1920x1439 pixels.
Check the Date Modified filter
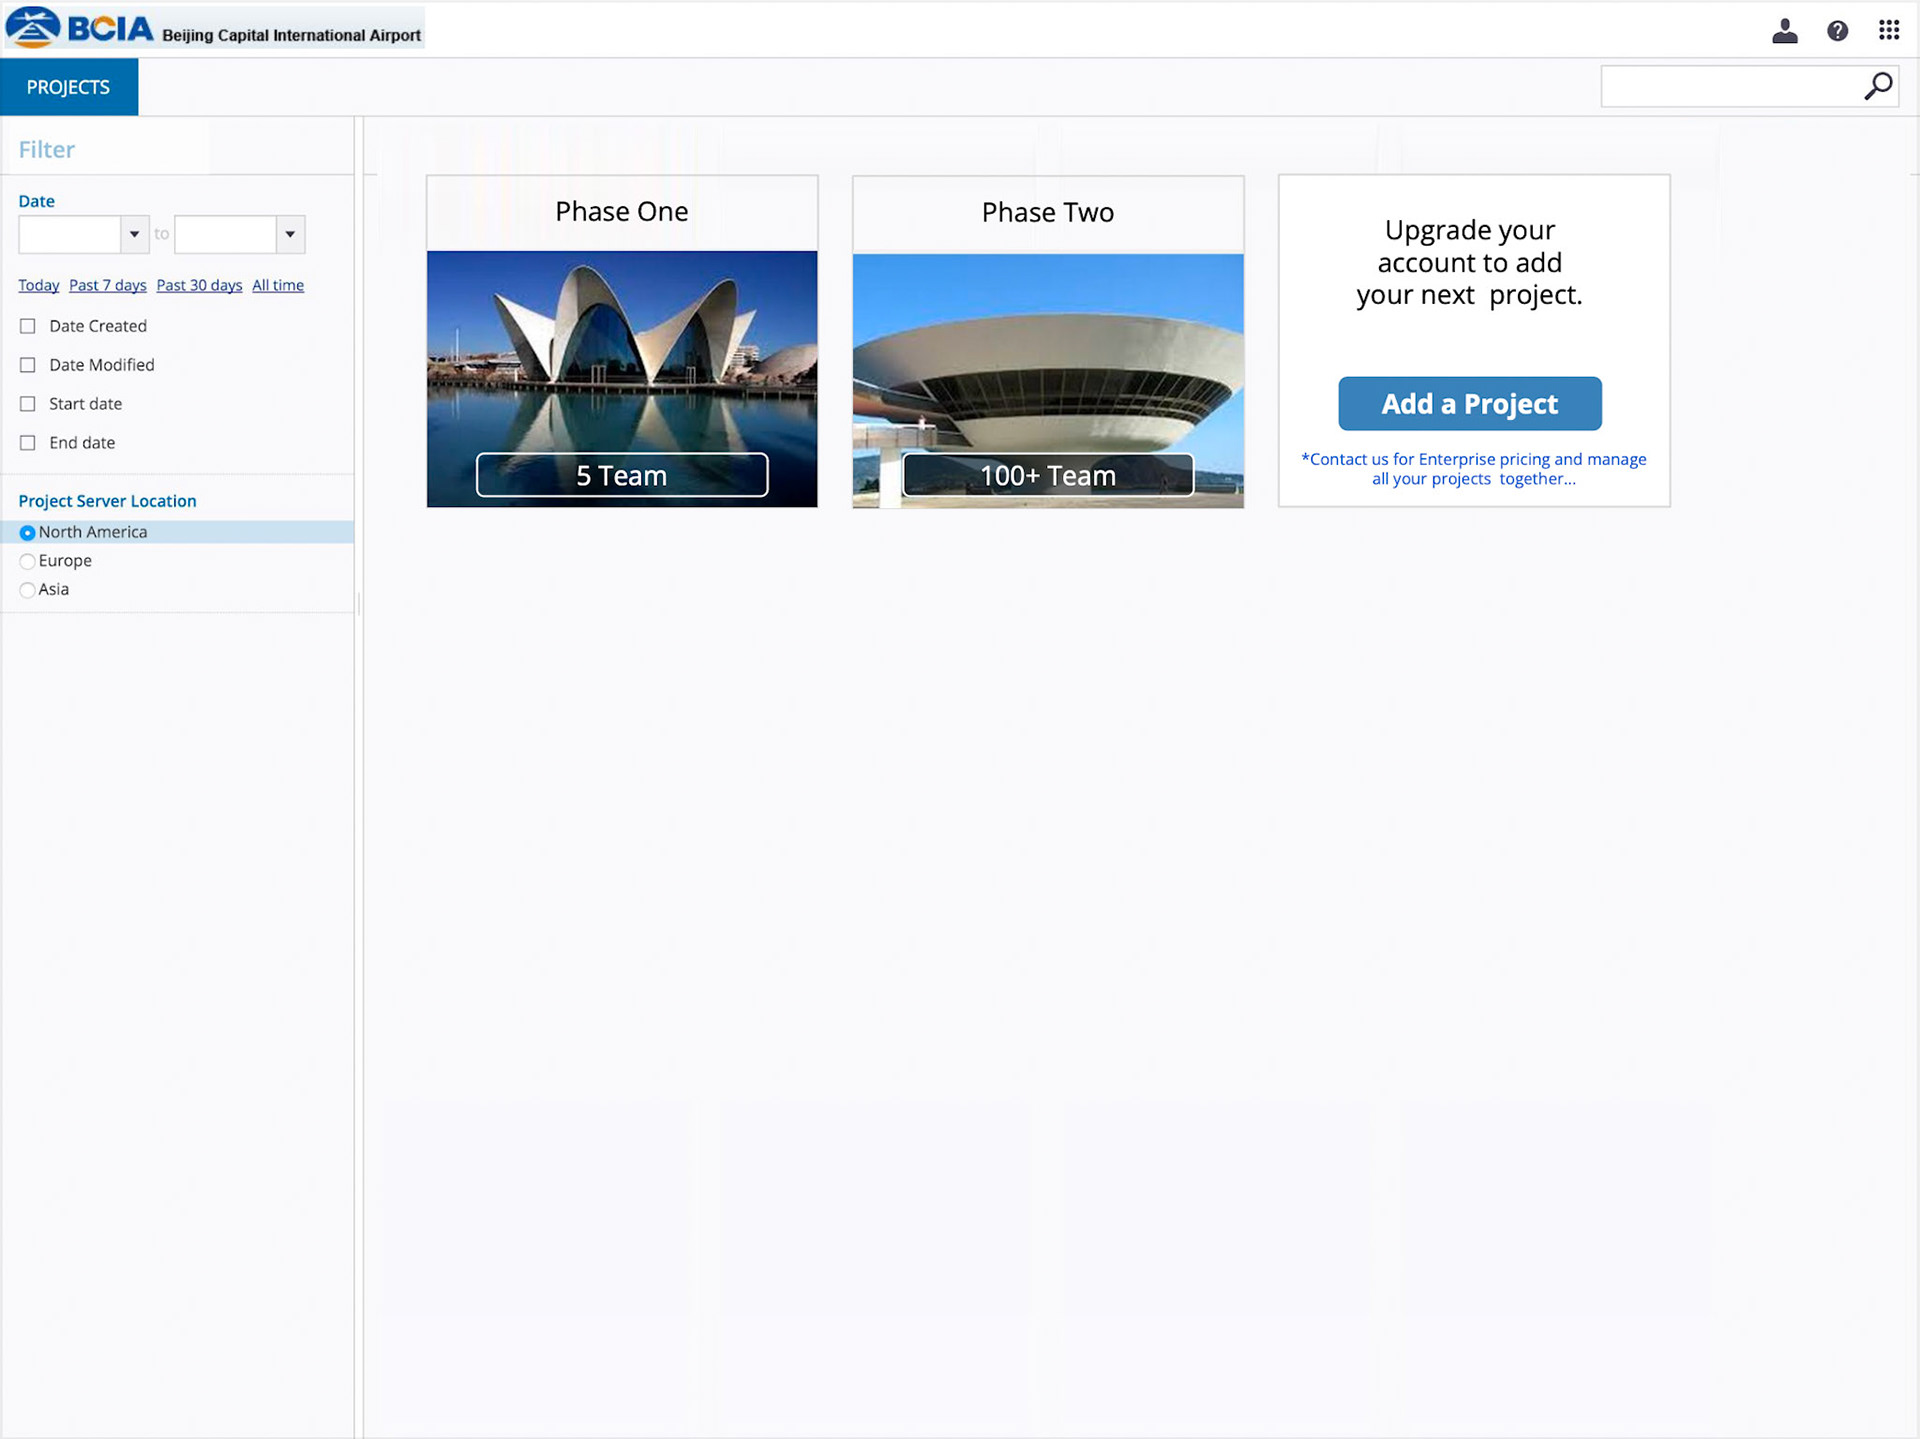click(28, 365)
